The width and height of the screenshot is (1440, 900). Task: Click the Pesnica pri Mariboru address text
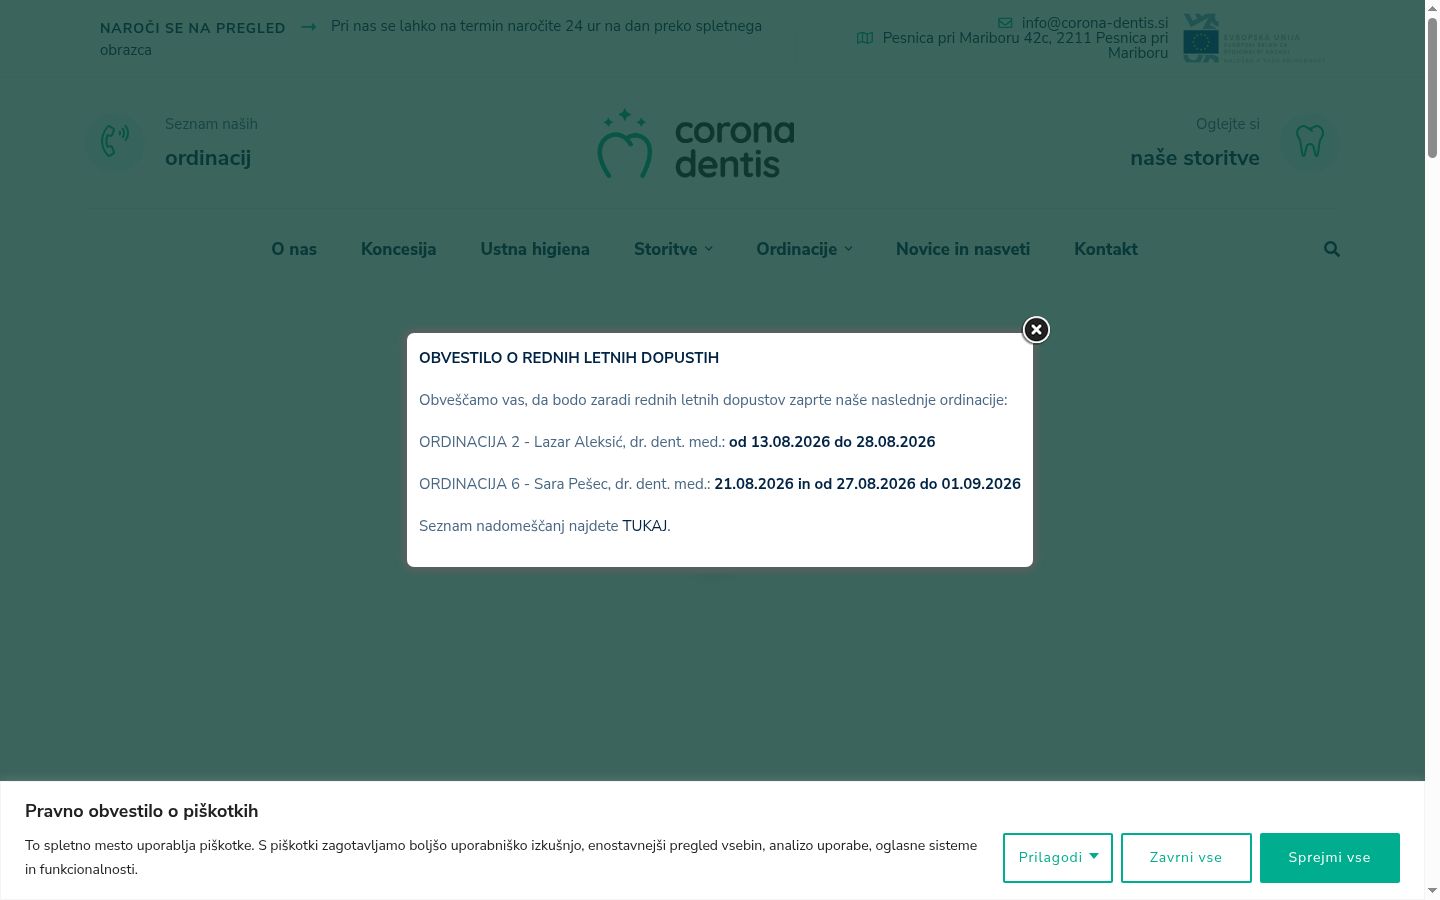[x=1025, y=45]
